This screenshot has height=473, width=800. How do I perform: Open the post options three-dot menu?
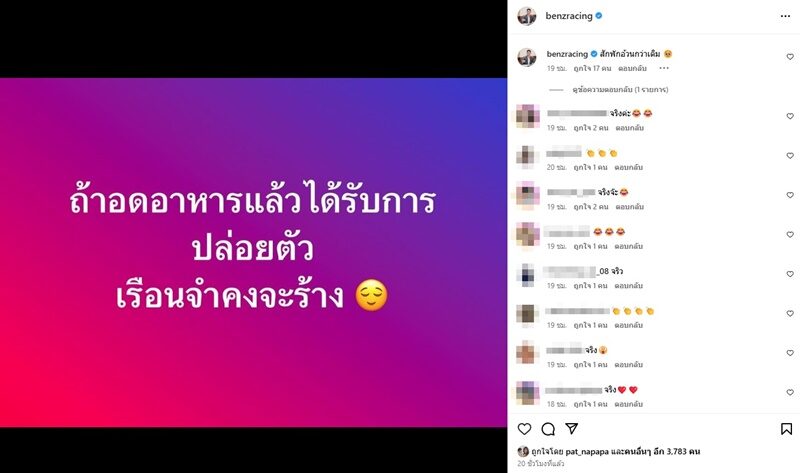tap(785, 16)
